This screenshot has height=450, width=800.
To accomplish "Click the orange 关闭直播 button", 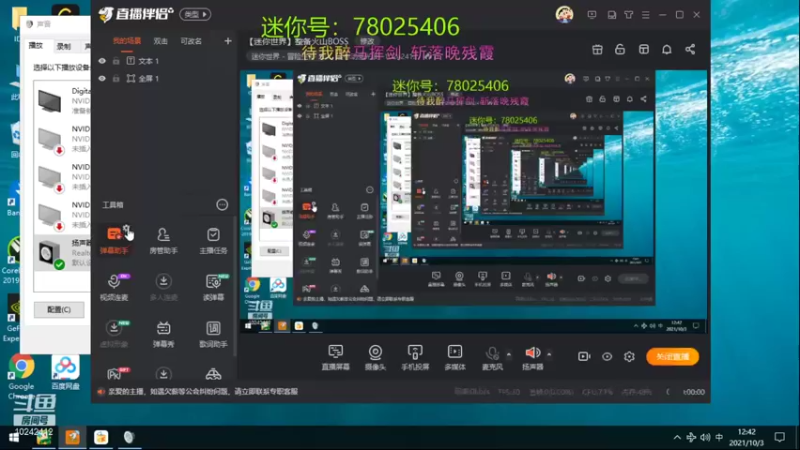I will click(672, 357).
